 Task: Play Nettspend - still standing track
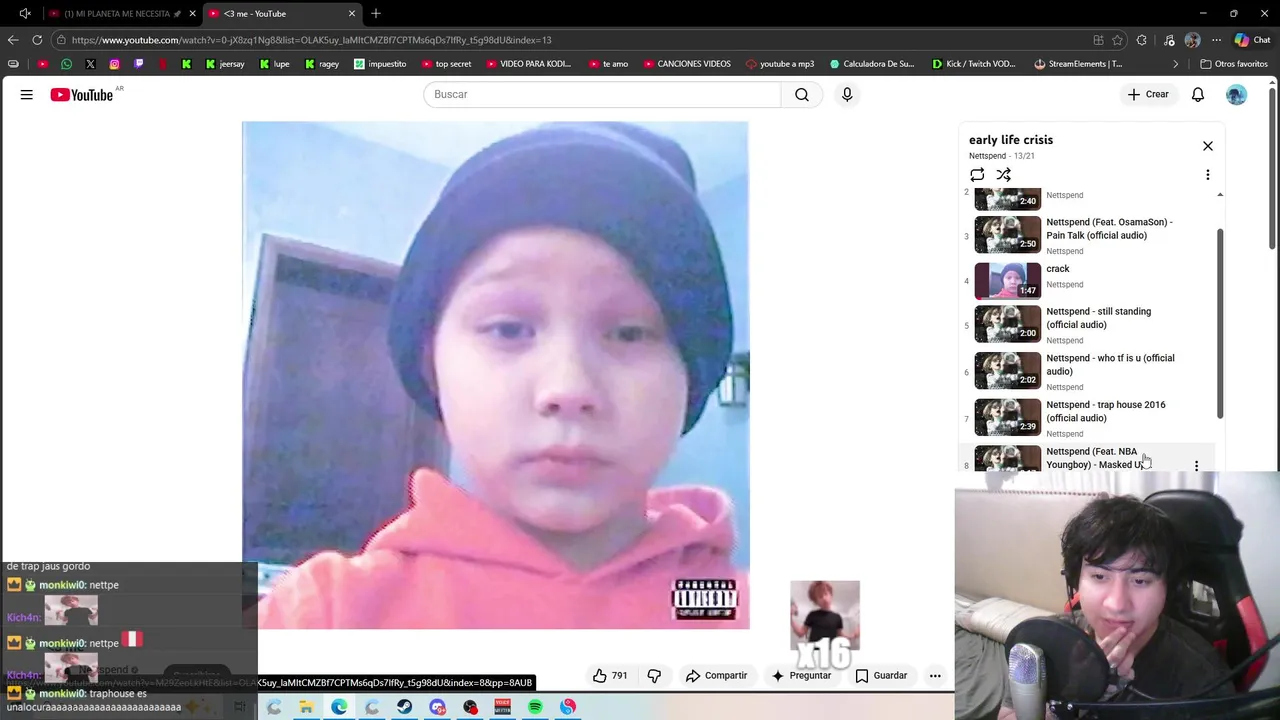tap(1098, 318)
